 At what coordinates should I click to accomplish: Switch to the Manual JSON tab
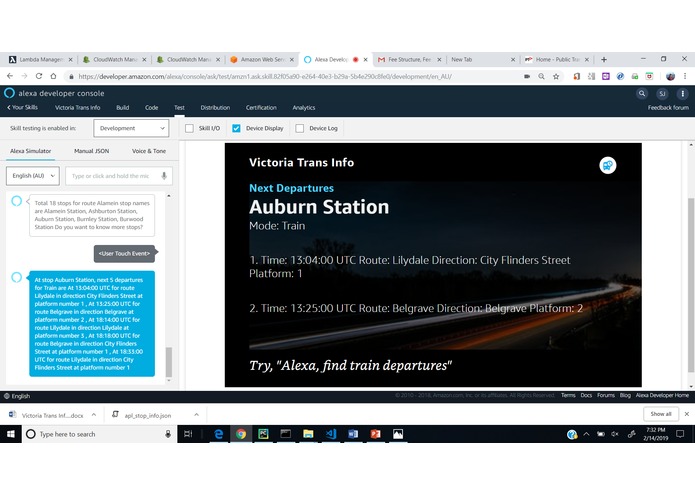[91, 151]
